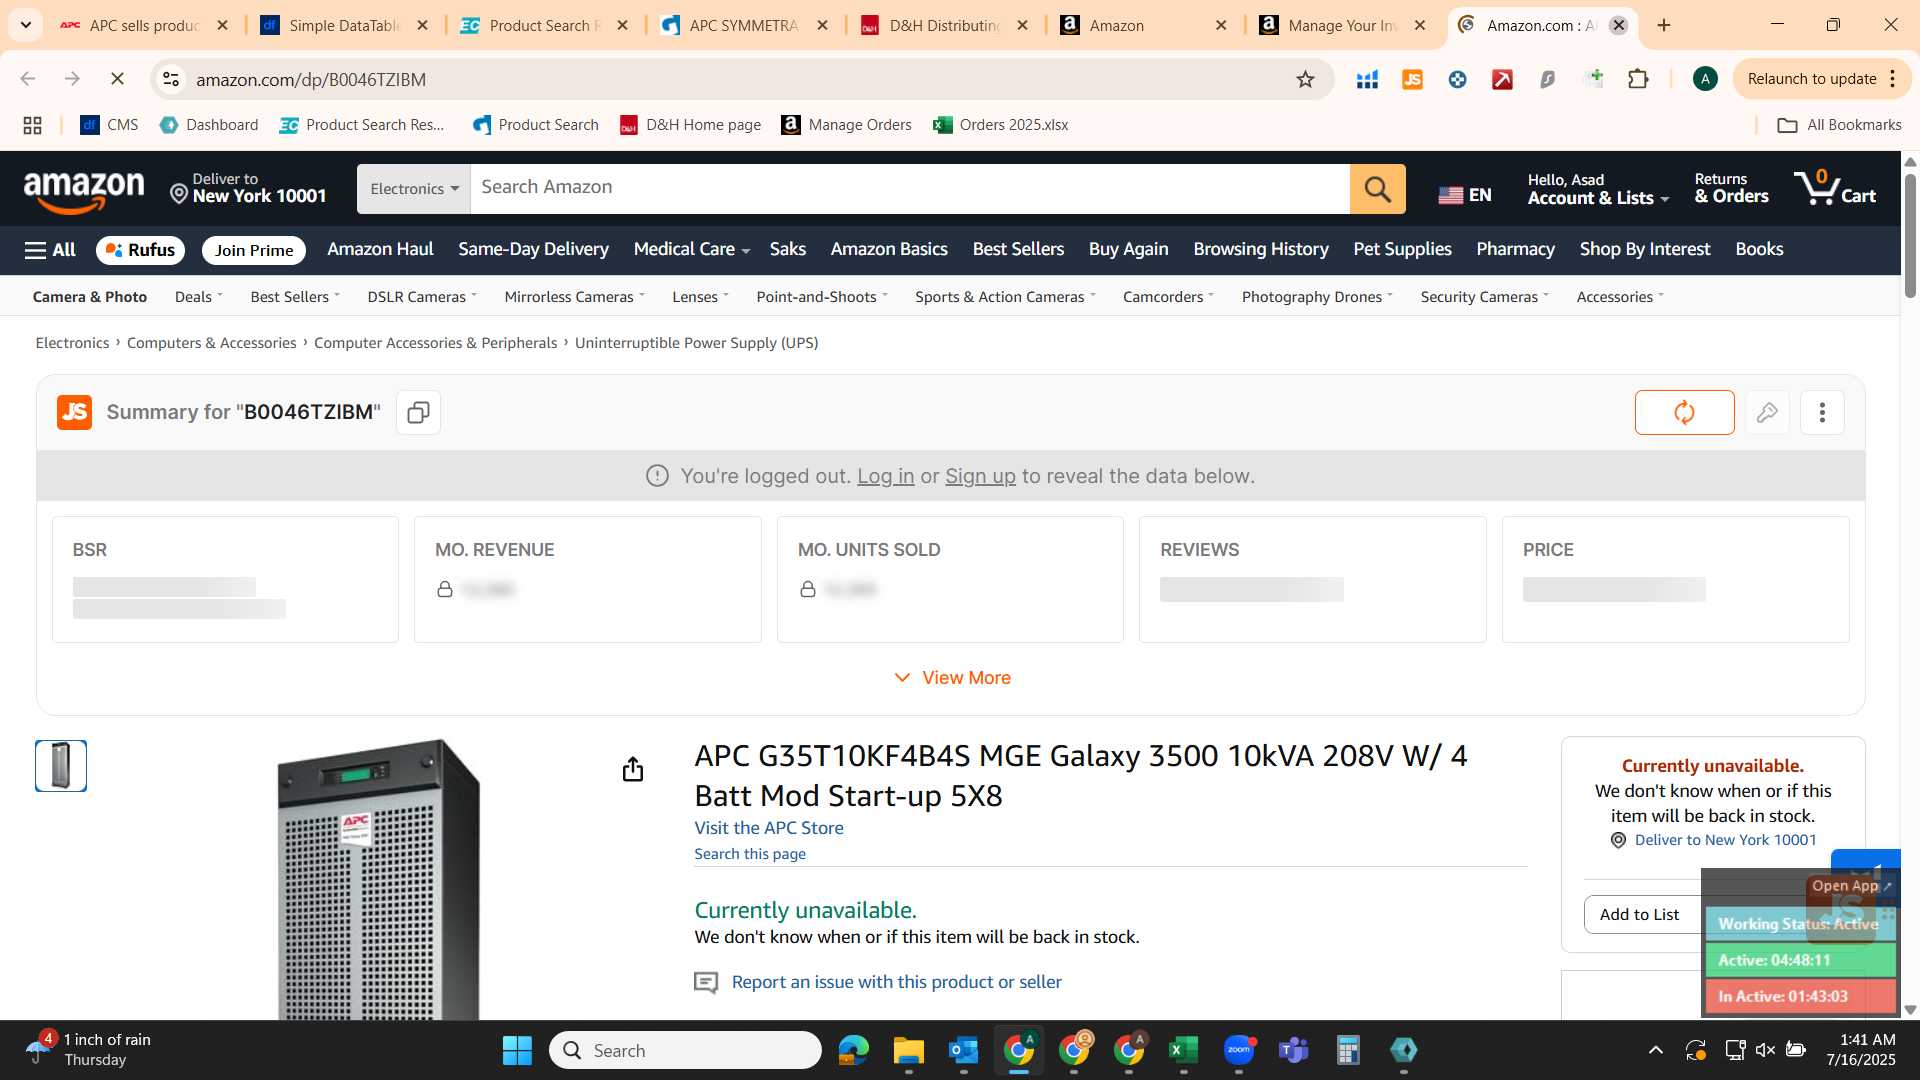The height and width of the screenshot is (1080, 1920).
Task: Expand the Lenses submenu
Action: [700, 297]
